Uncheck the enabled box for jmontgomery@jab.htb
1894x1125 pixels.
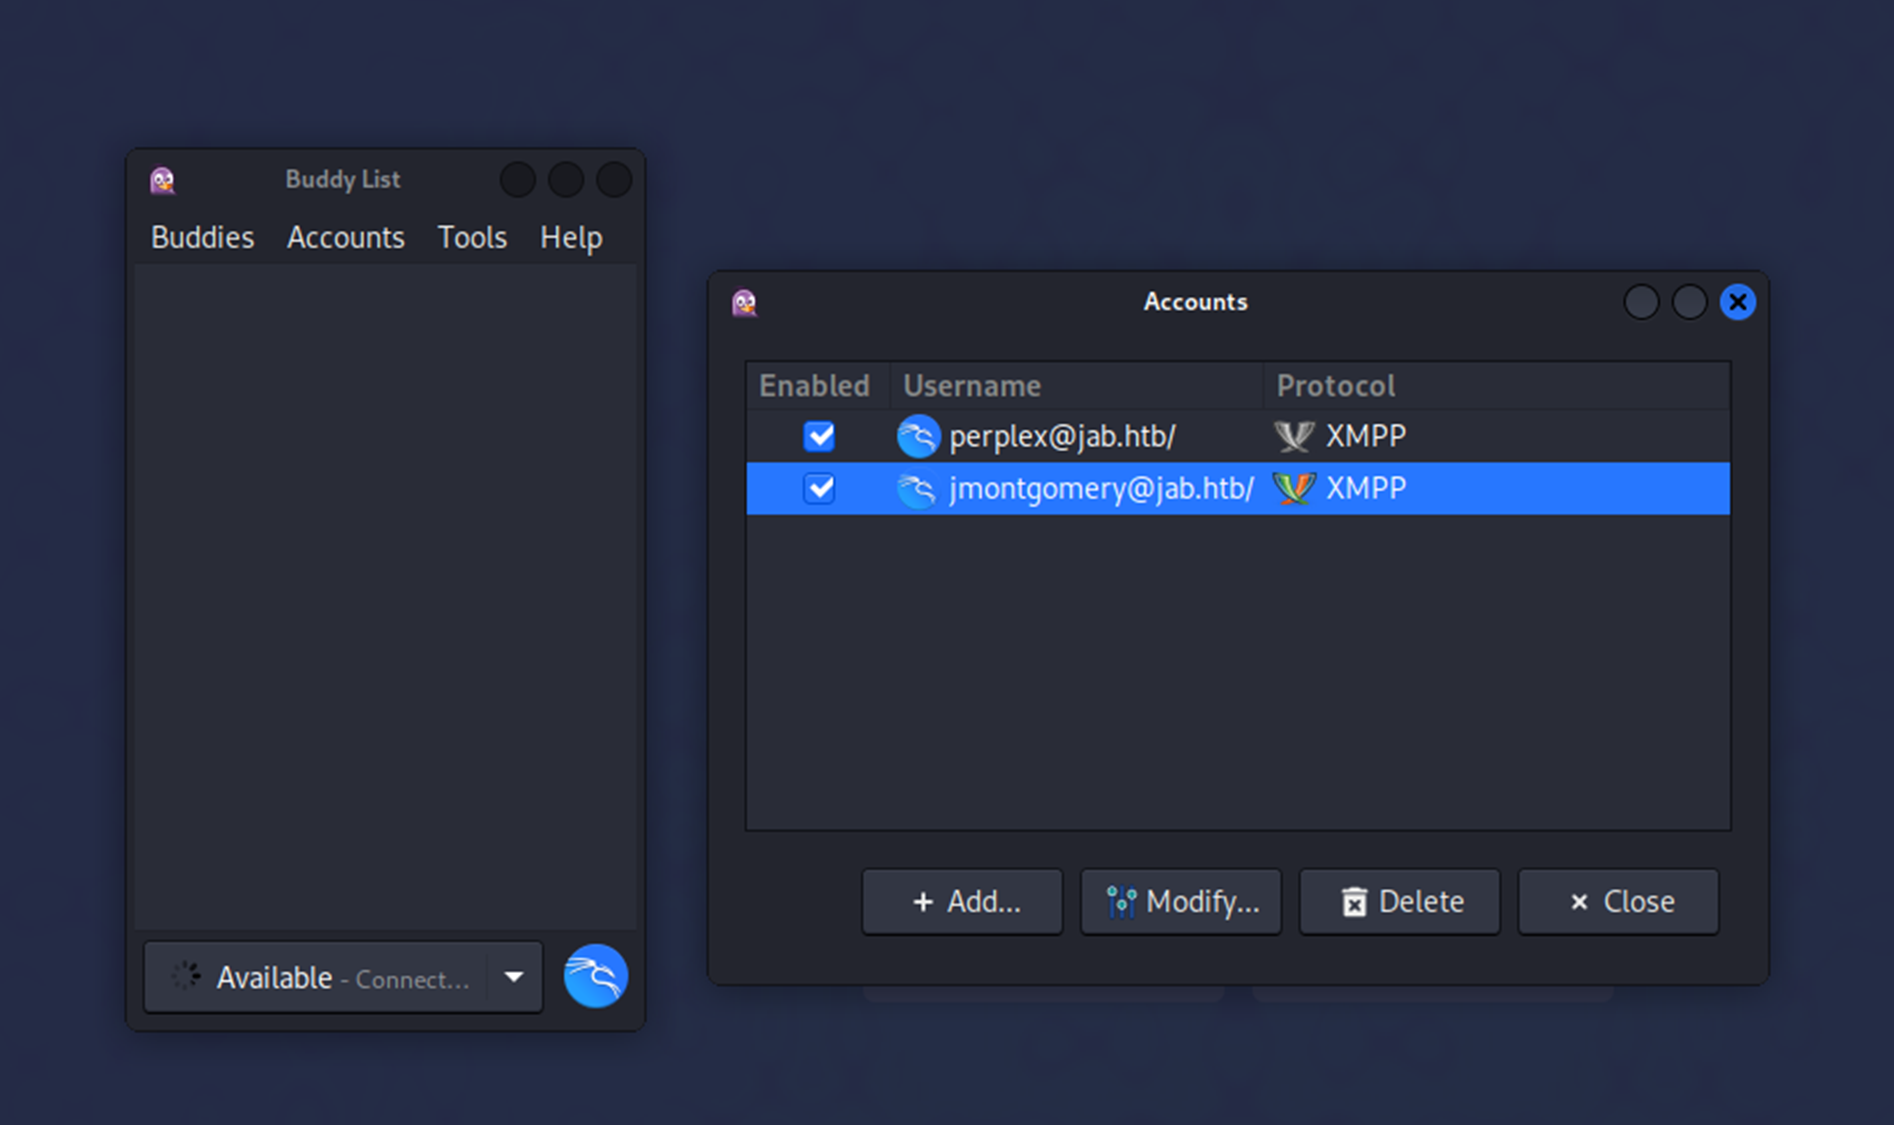tap(819, 488)
